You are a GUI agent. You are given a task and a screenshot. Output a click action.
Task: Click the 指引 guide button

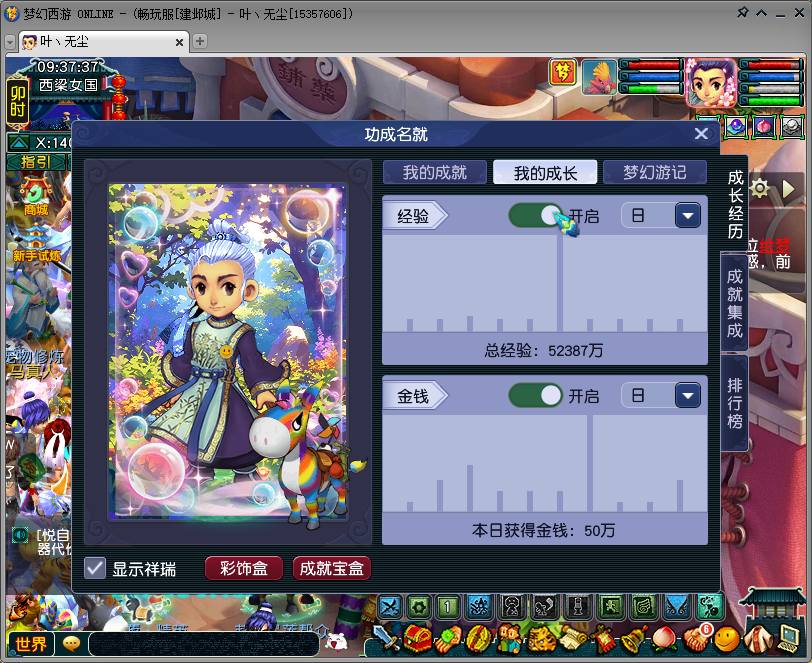click(36, 162)
